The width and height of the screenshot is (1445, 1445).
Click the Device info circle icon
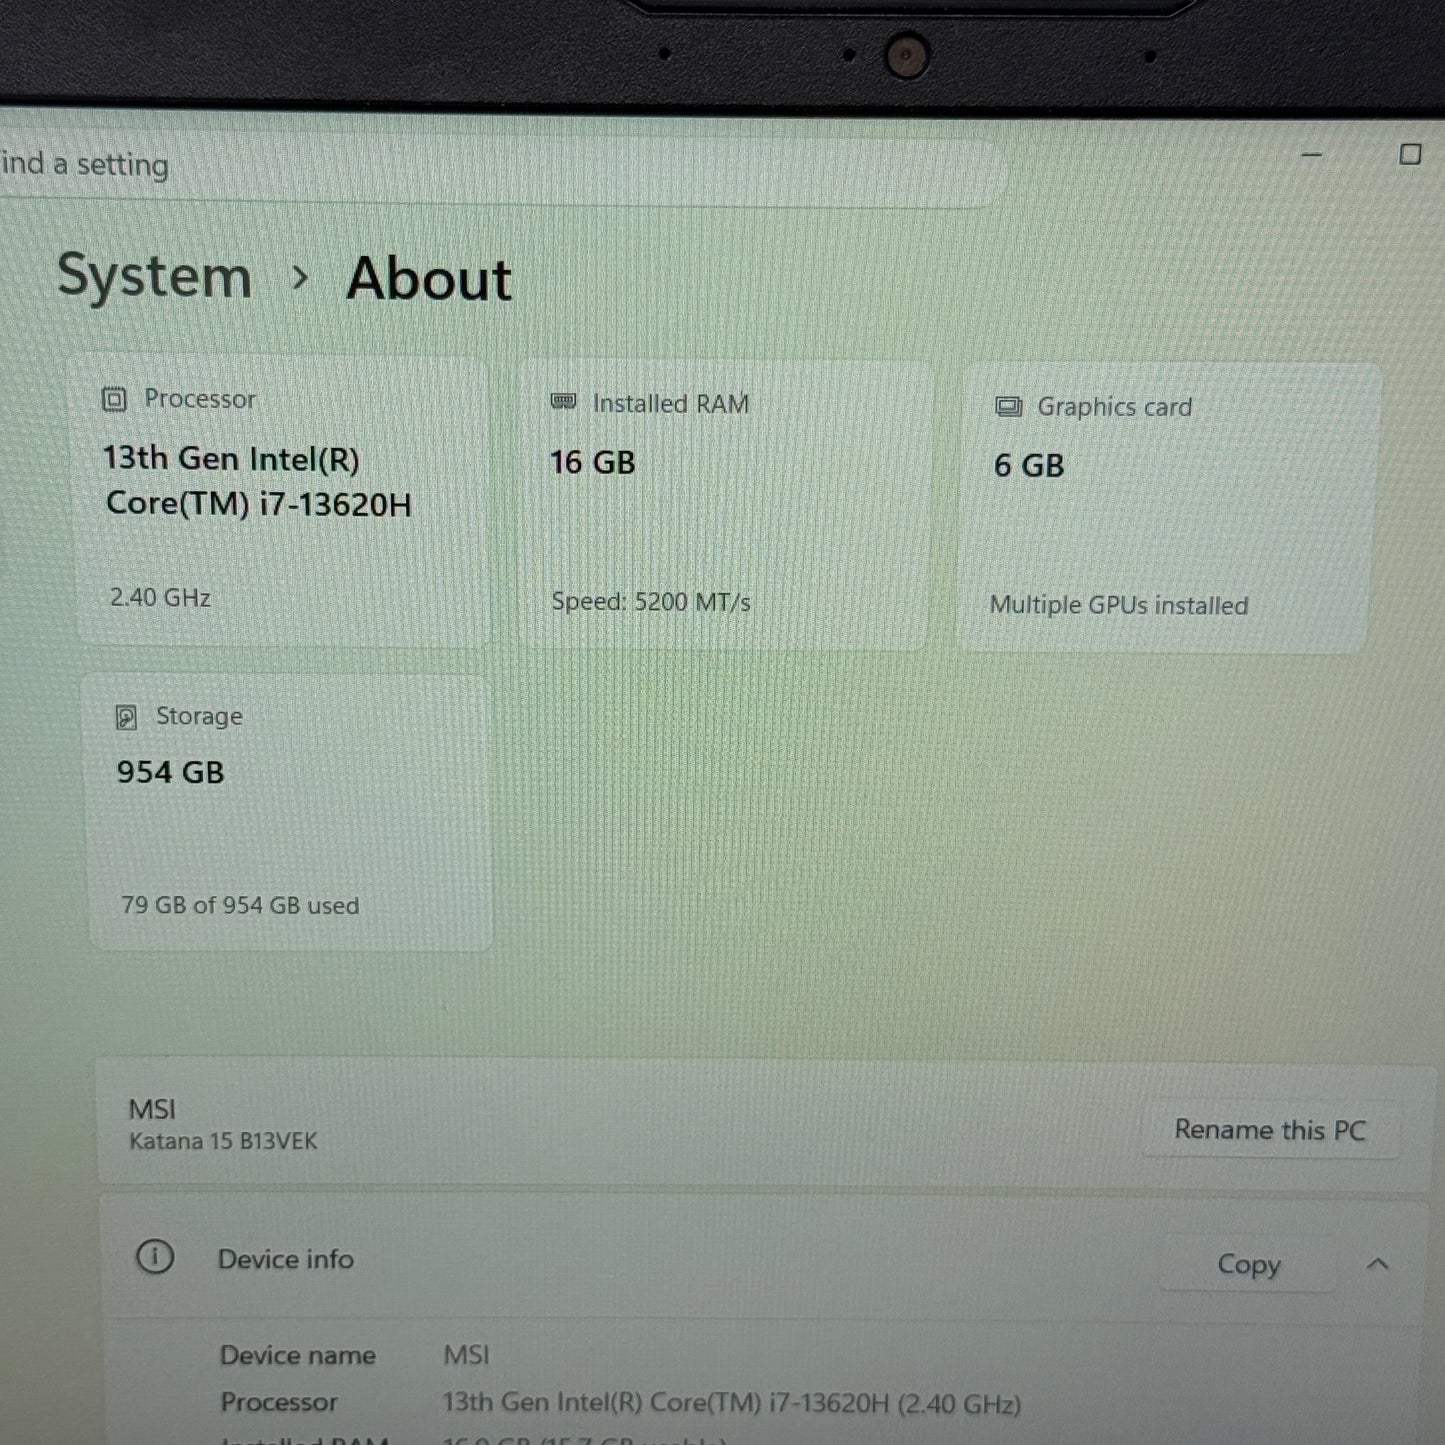tap(155, 1256)
